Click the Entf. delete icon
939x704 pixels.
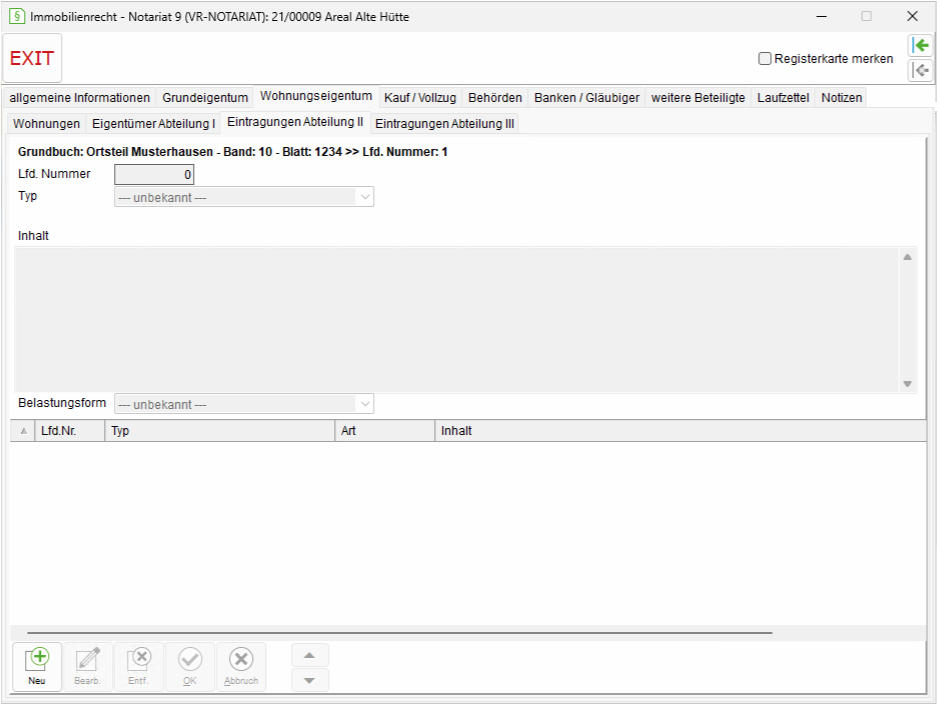(138, 667)
